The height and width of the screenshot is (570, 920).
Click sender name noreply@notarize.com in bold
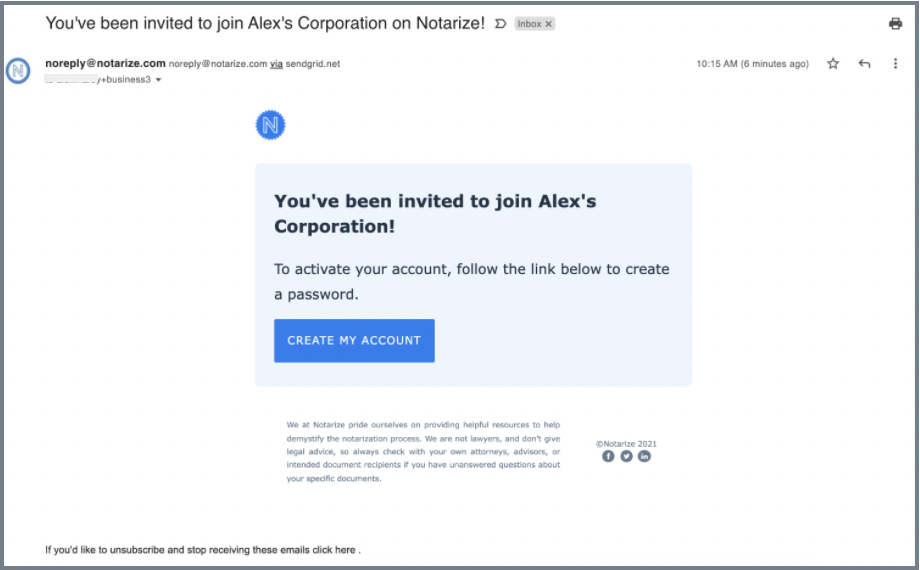[x=105, y=63]
